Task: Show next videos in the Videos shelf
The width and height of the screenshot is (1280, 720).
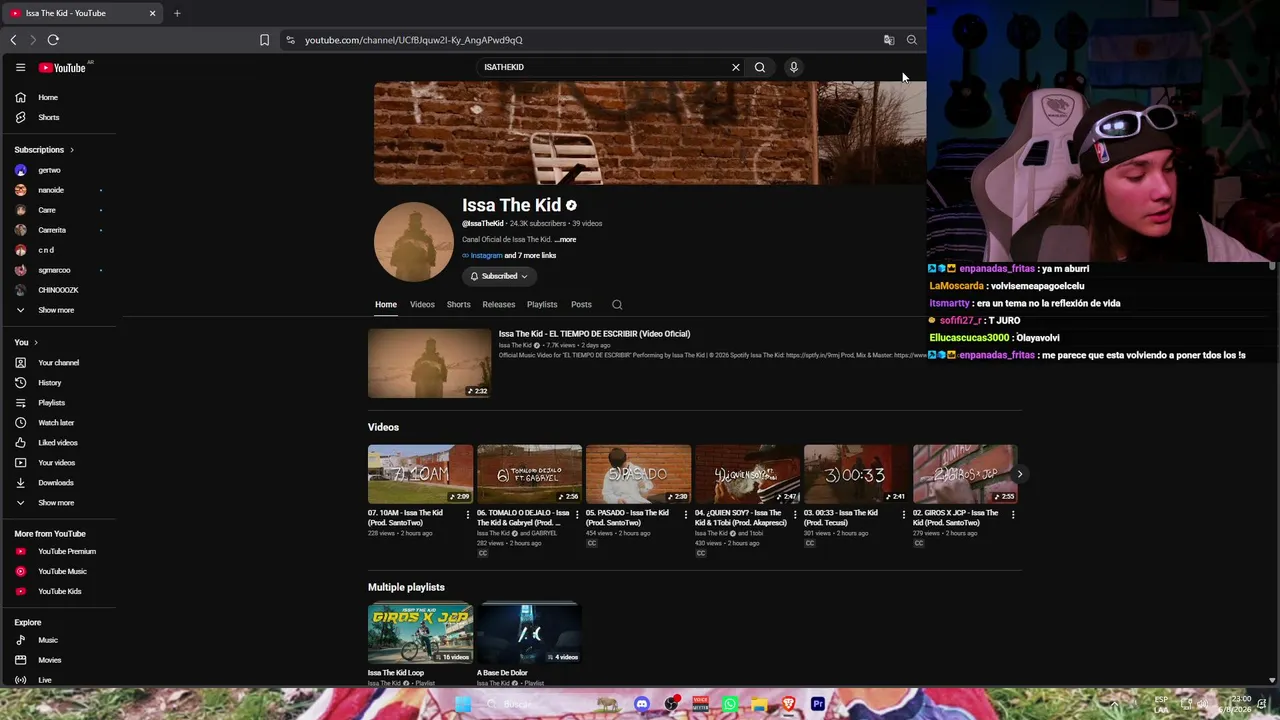Action: pos(1019,474)
